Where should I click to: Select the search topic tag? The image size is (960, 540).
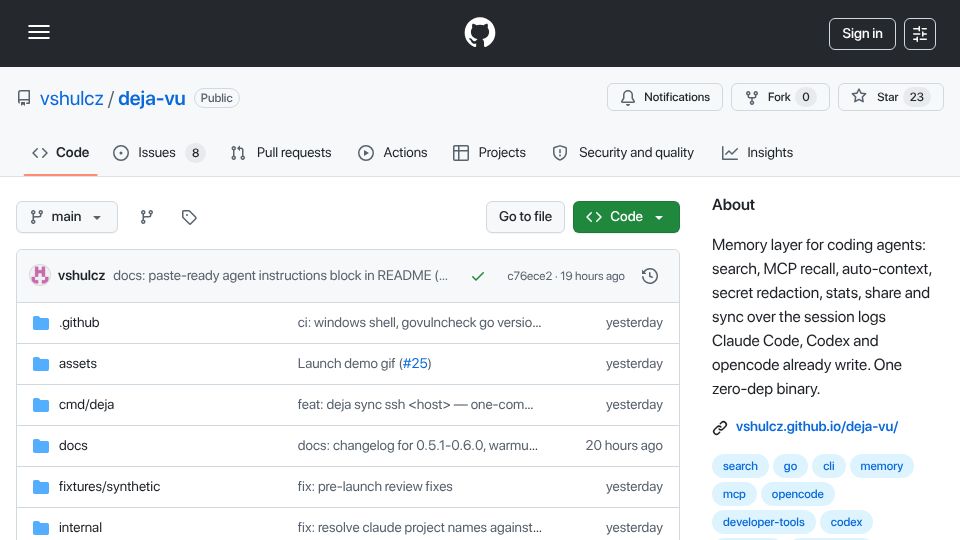pos(740,466)
